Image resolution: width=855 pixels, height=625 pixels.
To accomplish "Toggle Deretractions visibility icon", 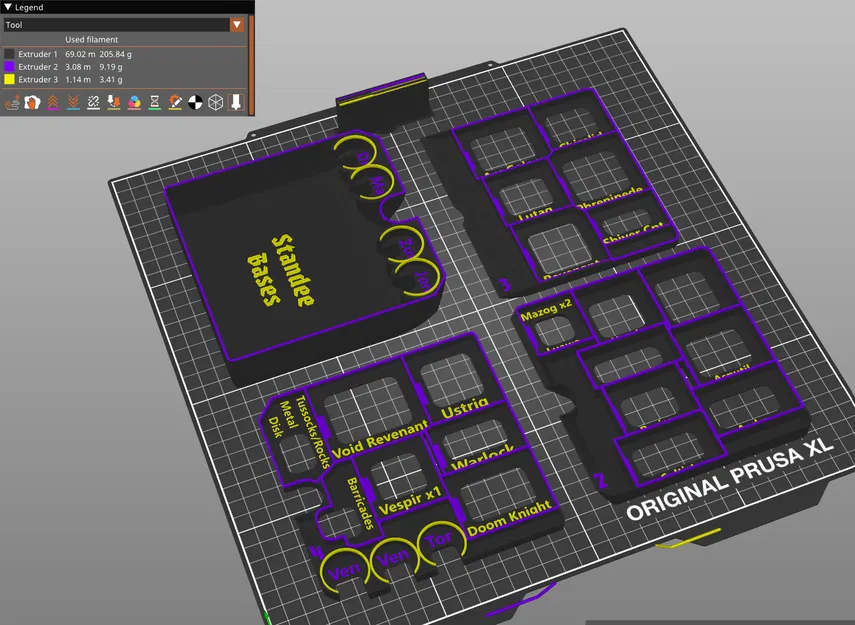I will 73,102.
